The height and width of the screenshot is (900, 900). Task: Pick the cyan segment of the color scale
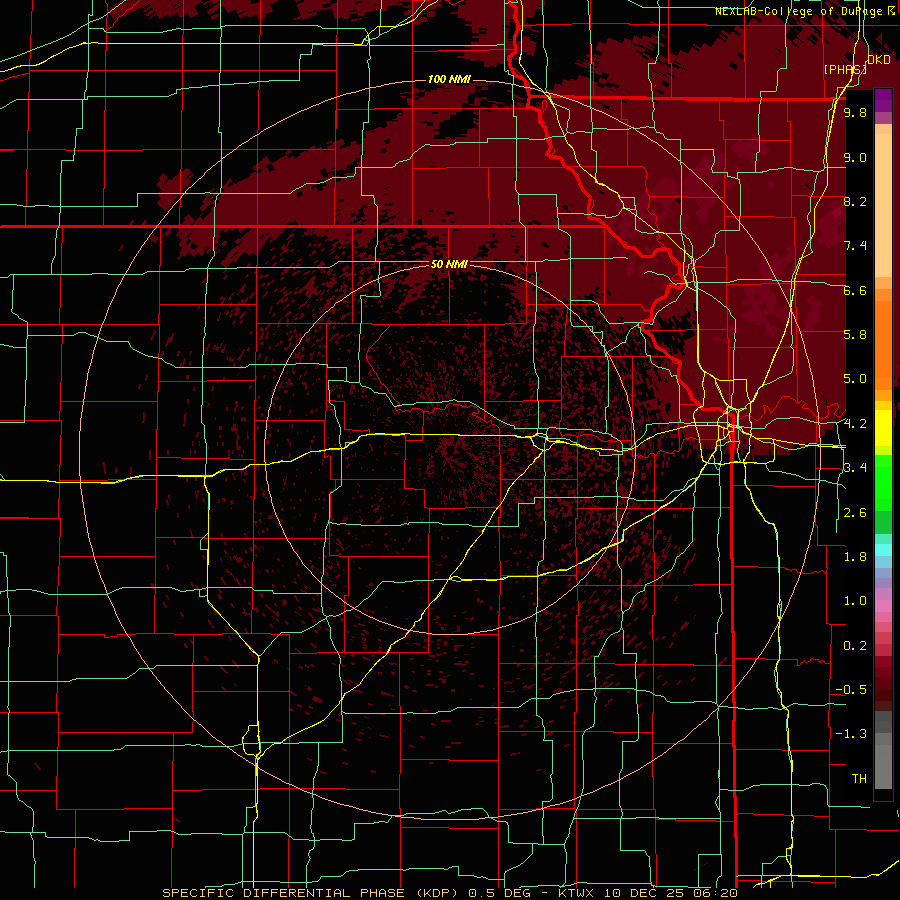tap(883, 550)
